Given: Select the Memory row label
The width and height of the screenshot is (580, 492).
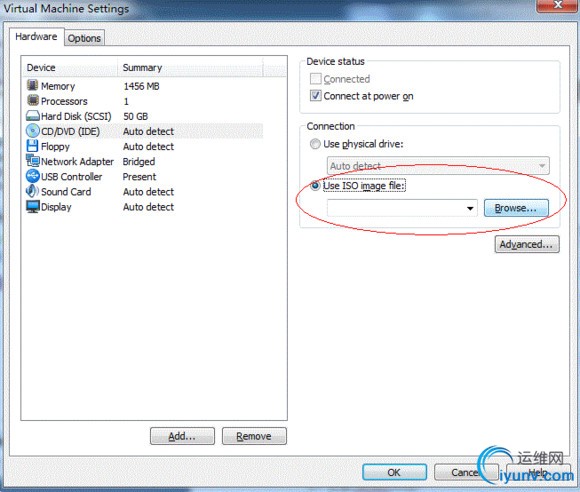Looking at the screenshot, I should [x=58, y=86].
